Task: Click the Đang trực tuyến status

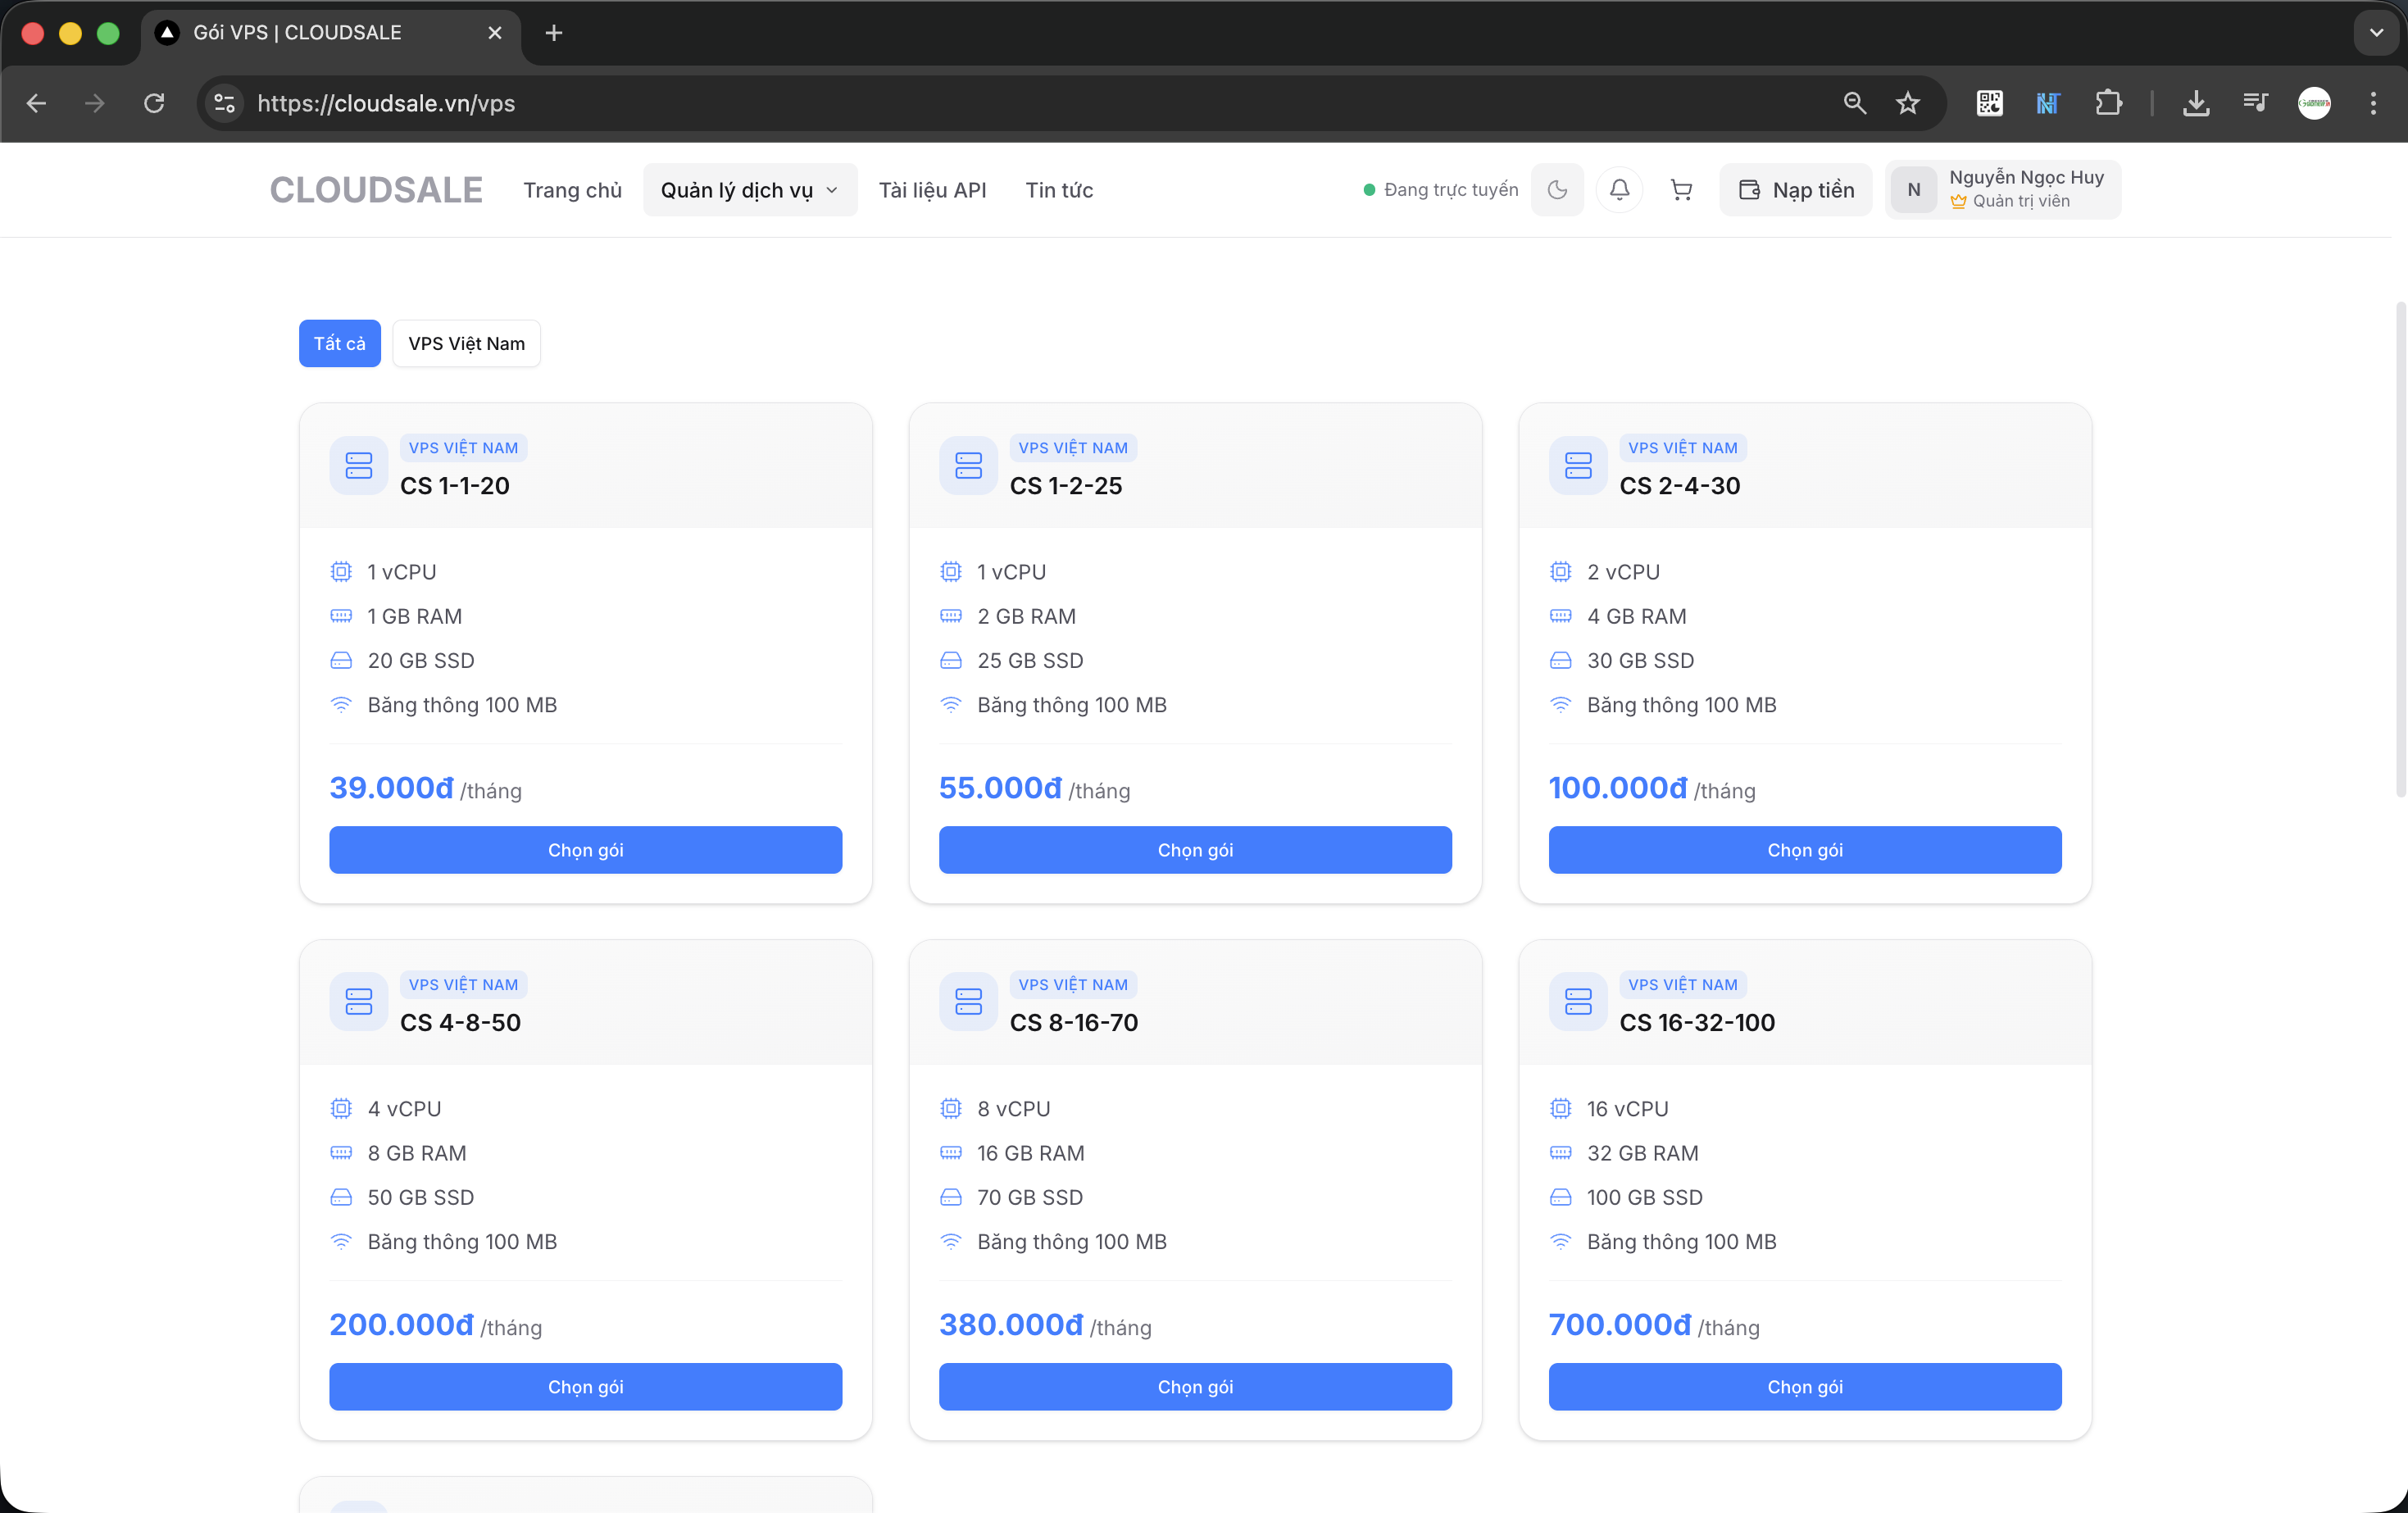Action: [x=1441, y=190]
